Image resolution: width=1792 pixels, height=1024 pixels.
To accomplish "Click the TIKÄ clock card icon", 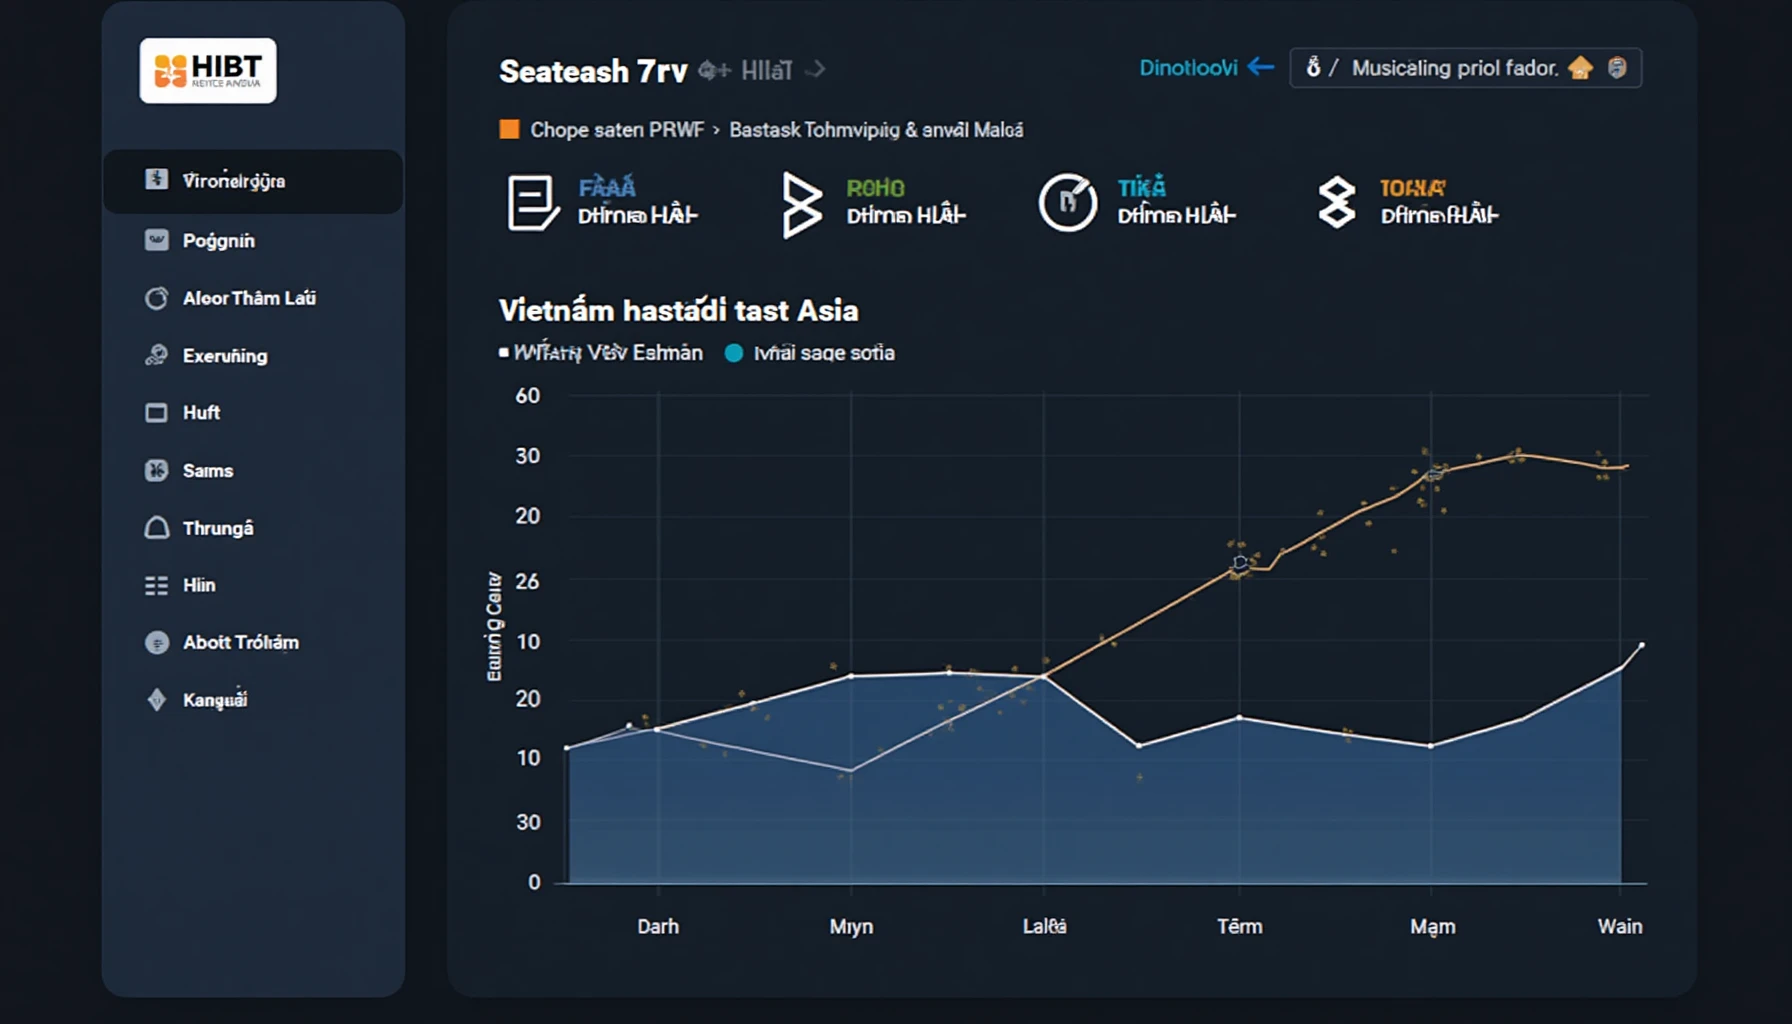I will [1067, 202].
